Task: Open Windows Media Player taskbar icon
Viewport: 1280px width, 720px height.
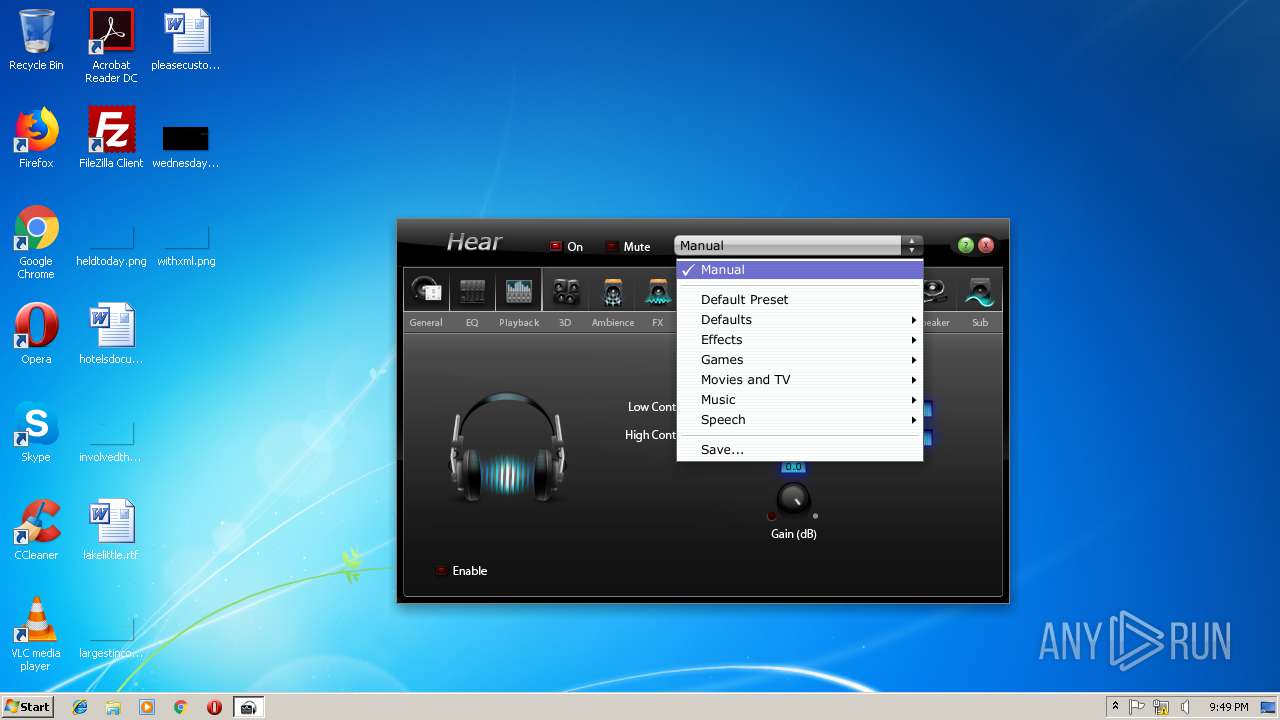Action: tap(147, 707)
